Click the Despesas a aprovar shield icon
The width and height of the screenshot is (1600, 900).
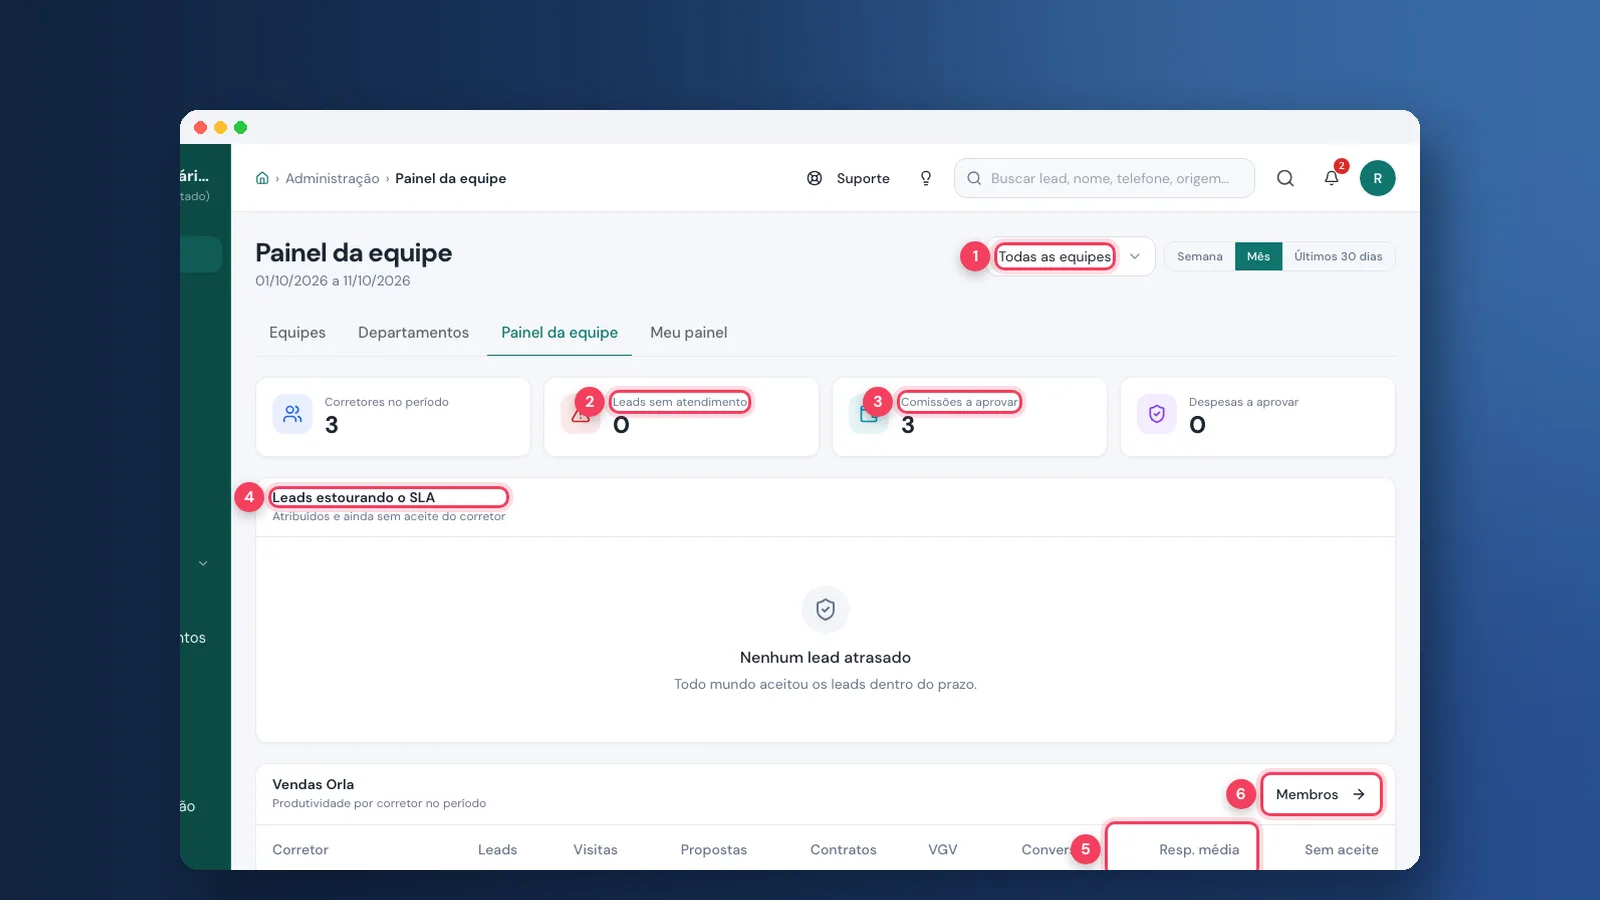pyautogui.click(x=1157, y=414)
